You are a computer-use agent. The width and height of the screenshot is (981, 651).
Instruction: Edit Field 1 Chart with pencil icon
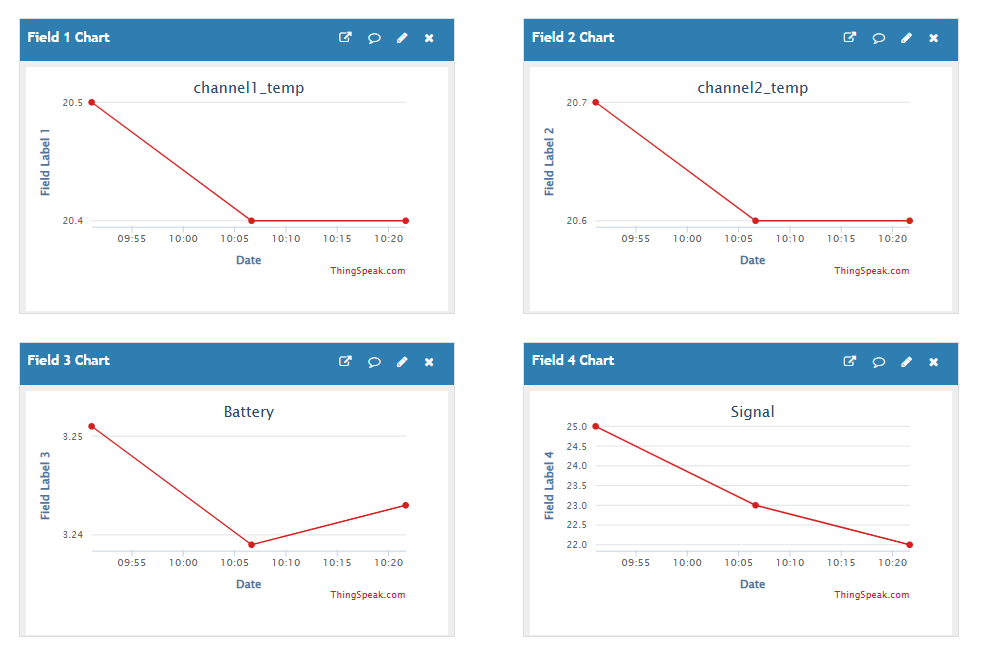[x=402, y=38]
